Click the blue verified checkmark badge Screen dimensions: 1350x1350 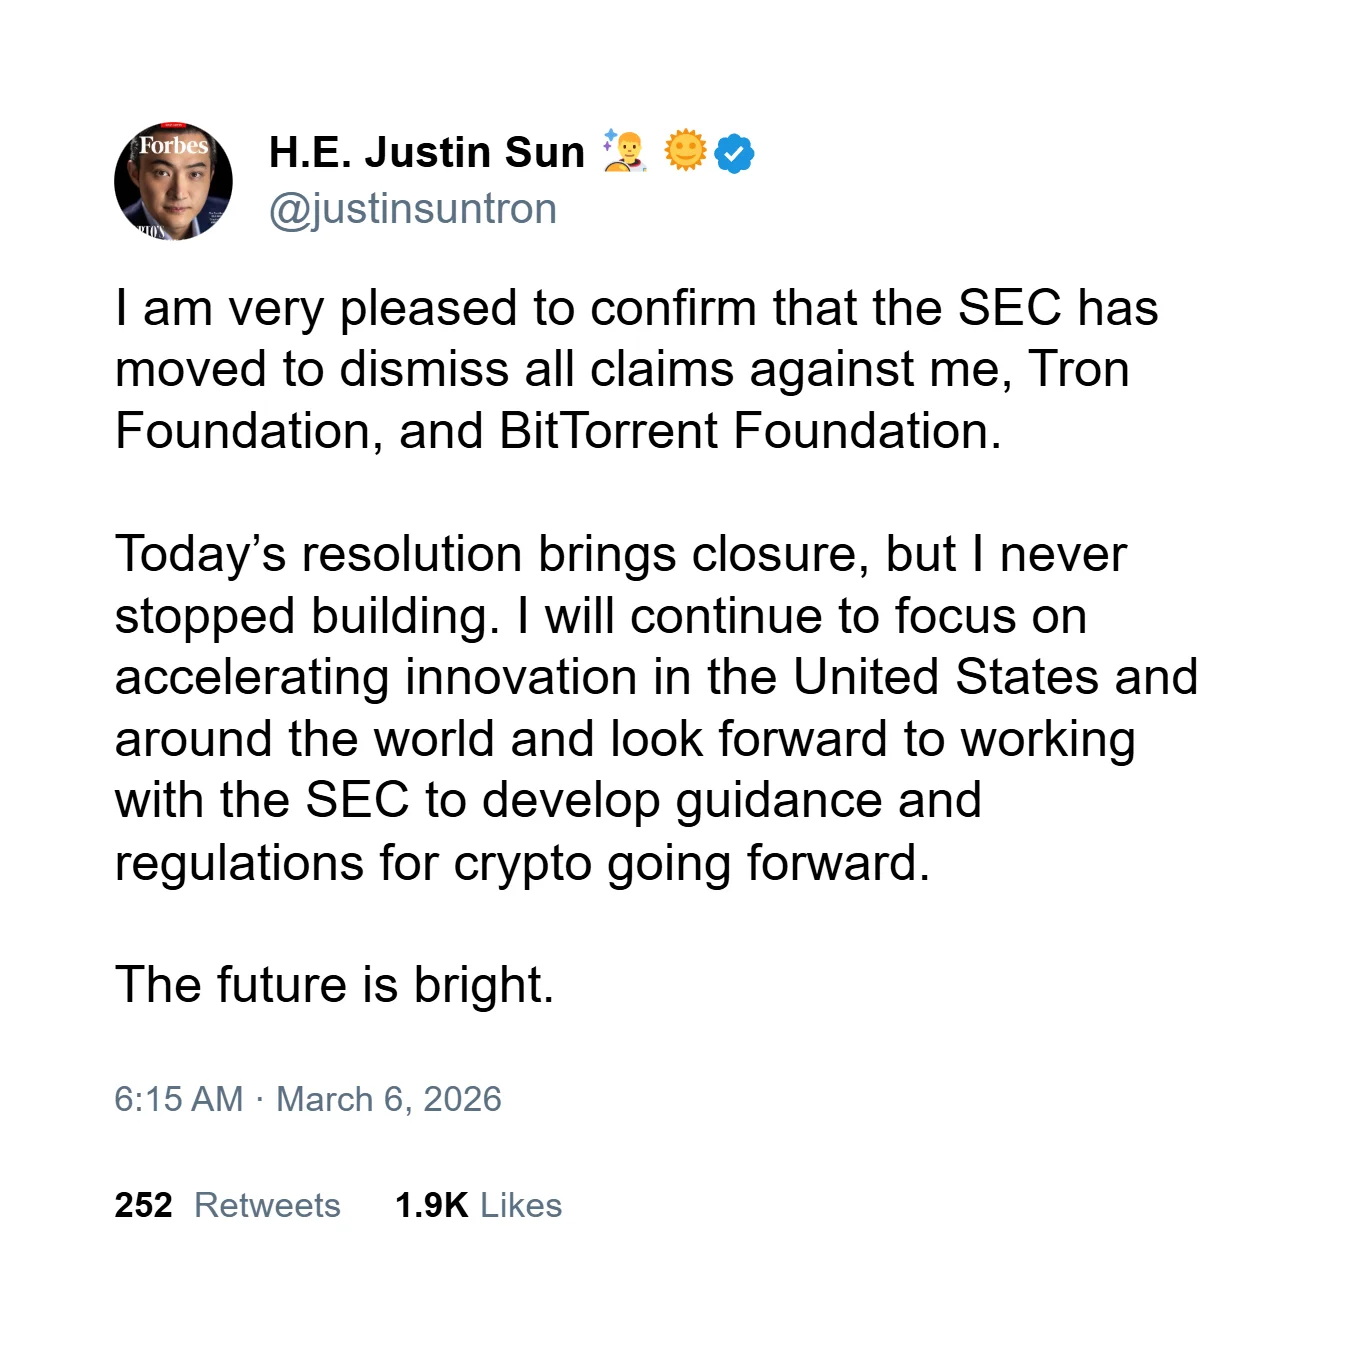click(x=735, y=153)
